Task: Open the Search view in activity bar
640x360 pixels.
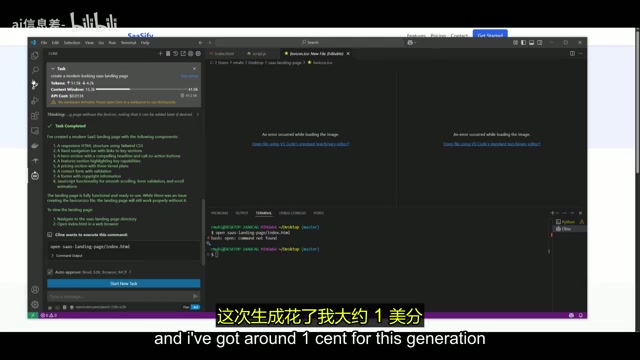Action: point(35,70)
